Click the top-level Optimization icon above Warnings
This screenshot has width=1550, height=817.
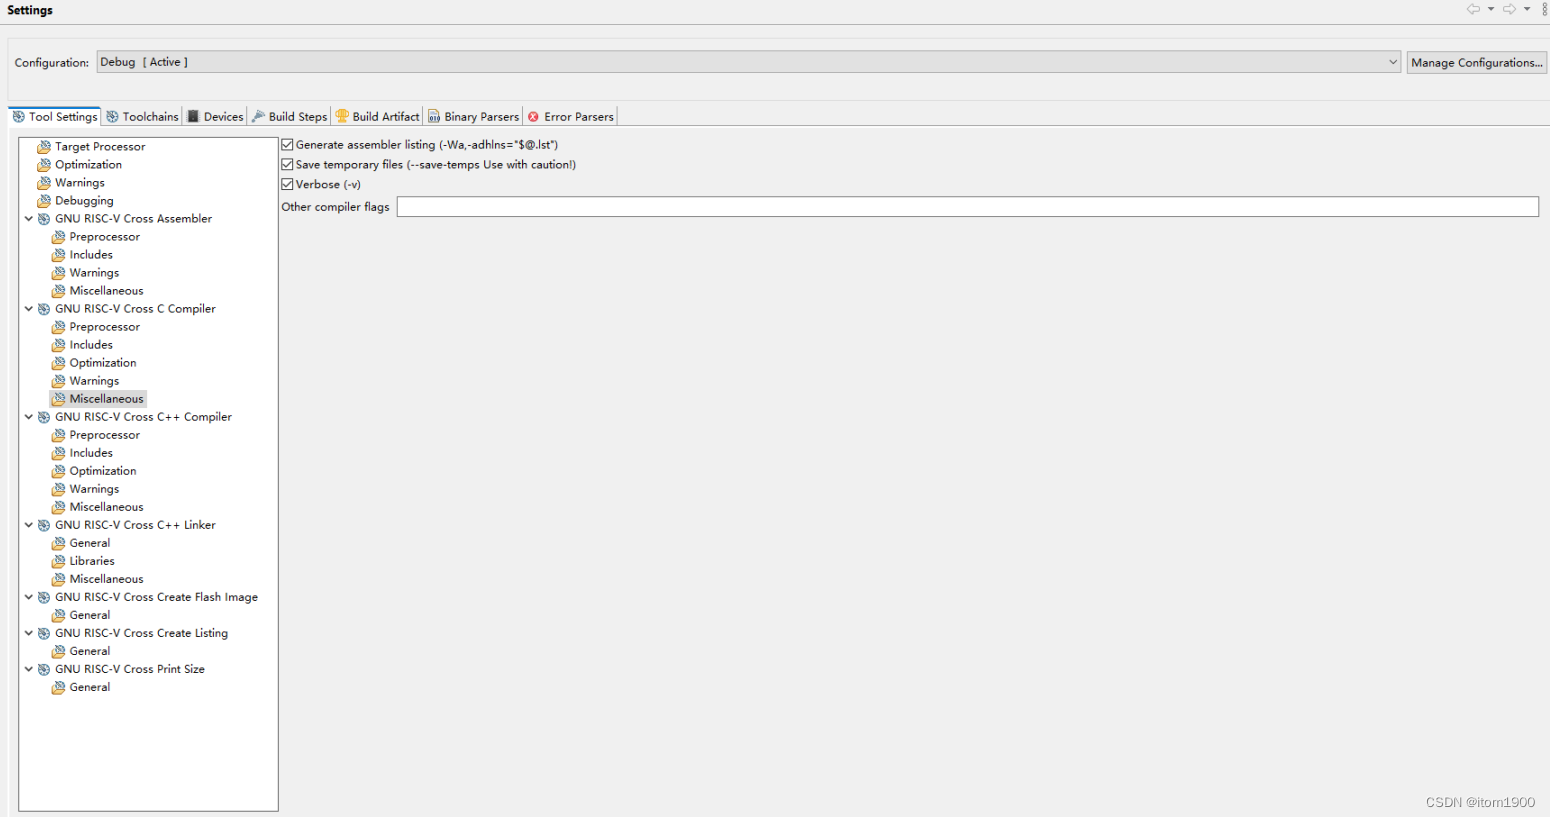click(x=44, y=165)
